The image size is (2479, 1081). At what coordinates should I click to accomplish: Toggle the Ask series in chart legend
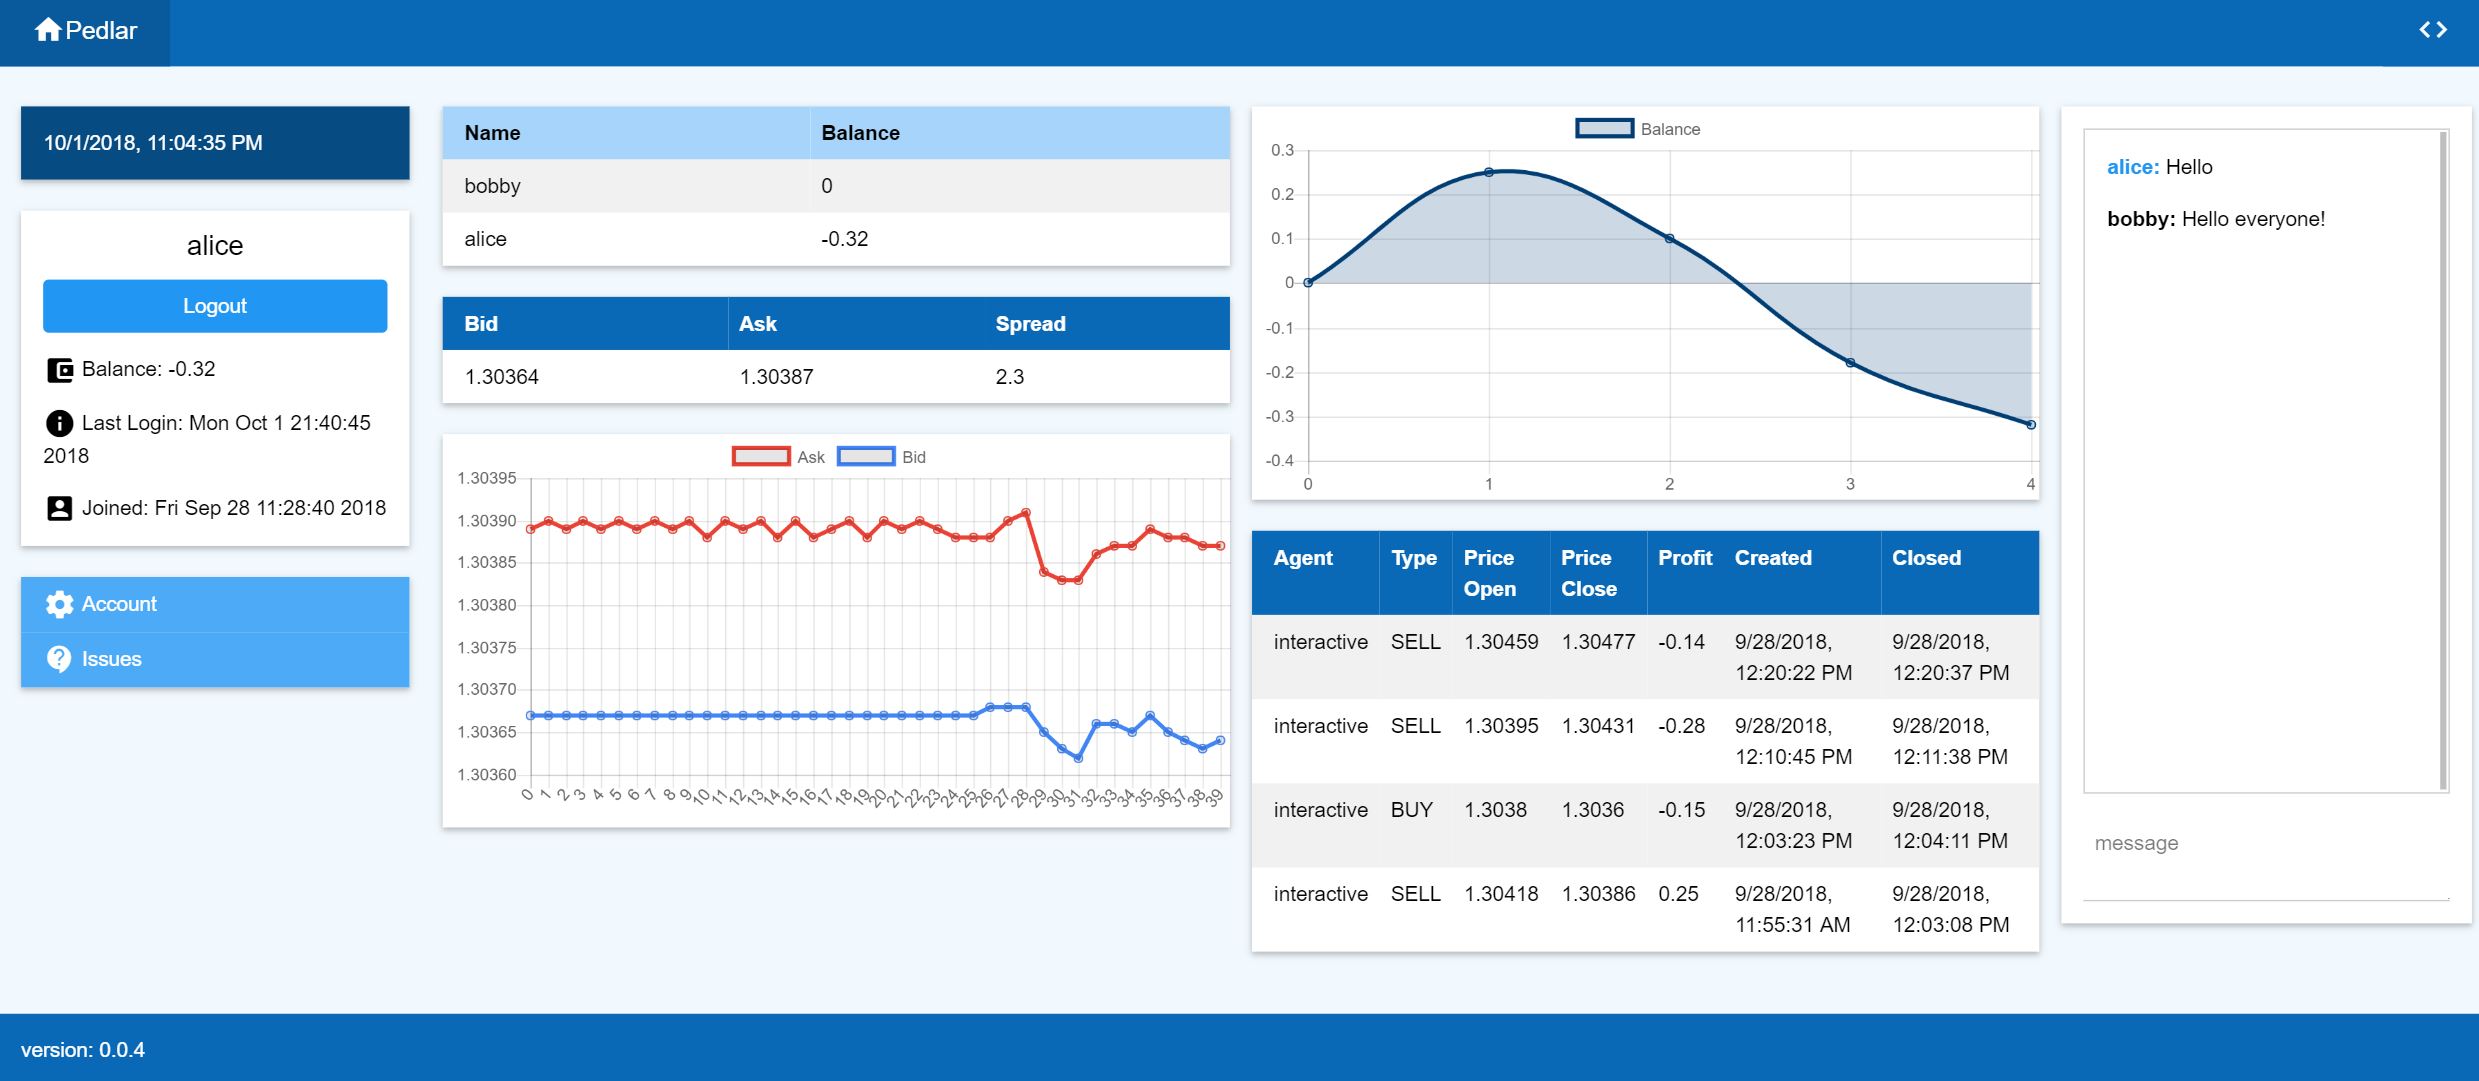761,457
